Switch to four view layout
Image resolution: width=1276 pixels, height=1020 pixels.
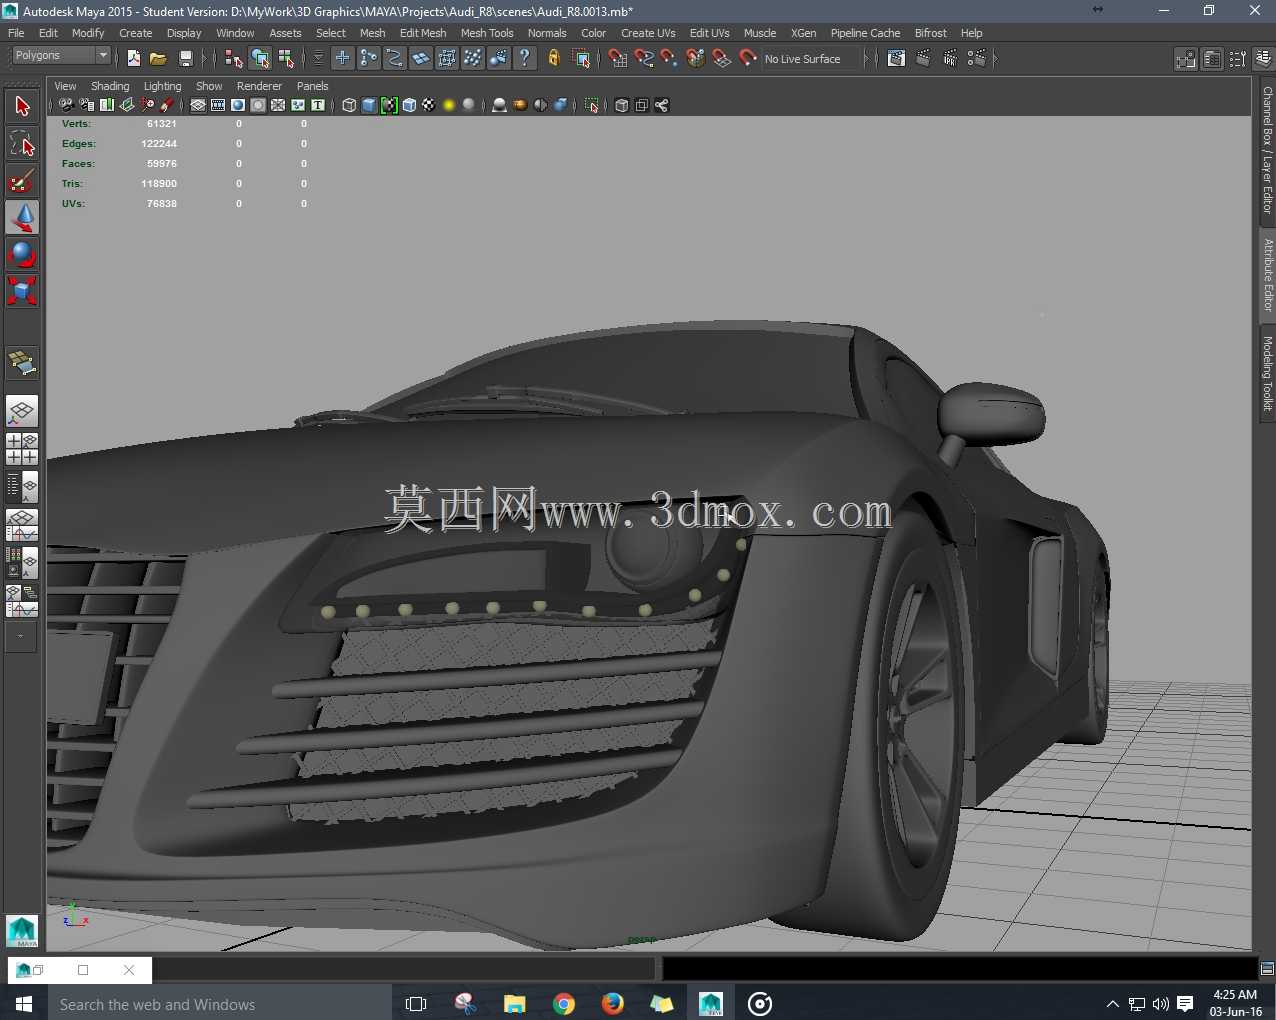(22, 449)
